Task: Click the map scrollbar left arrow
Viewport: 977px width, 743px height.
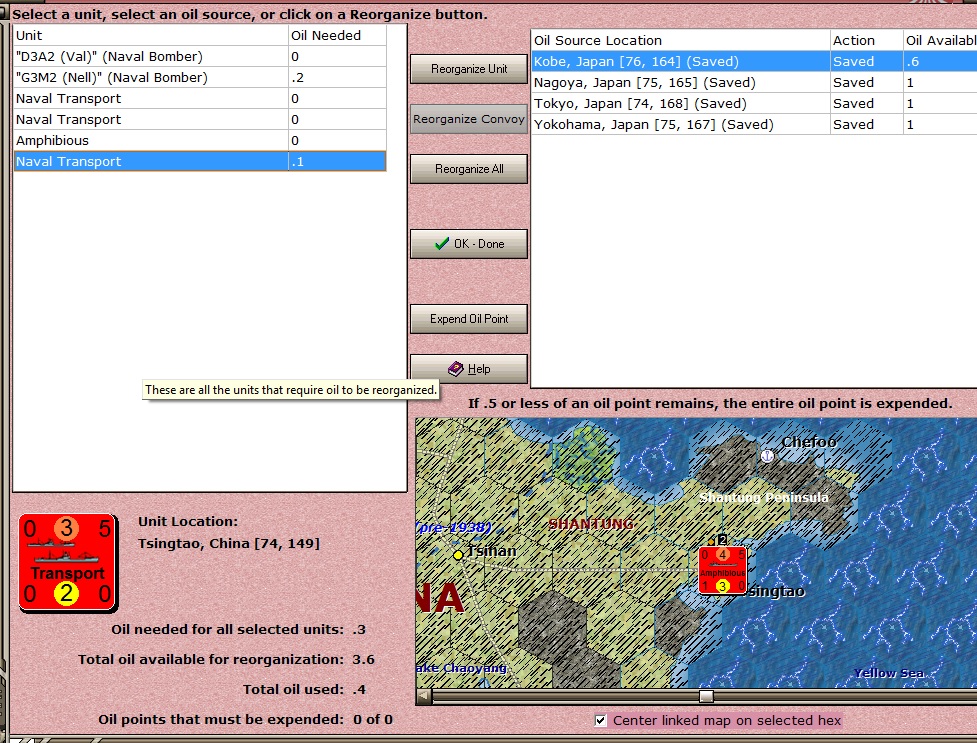Action: click(x=424, y=696)
